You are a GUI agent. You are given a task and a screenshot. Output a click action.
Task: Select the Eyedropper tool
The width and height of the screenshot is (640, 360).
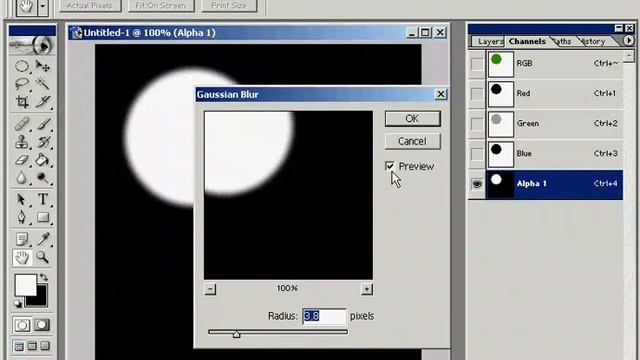tap(42, 239)
